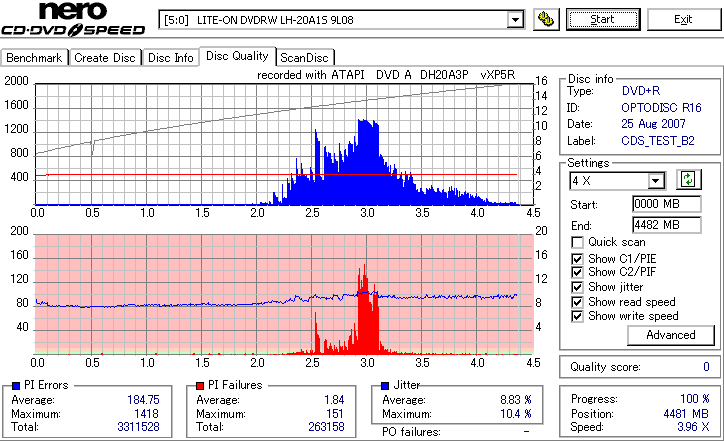Enable the Quick scan checkbox
The height and width of the screenshot is (441, 724).
pyautogui.click(x=577, y=242)
